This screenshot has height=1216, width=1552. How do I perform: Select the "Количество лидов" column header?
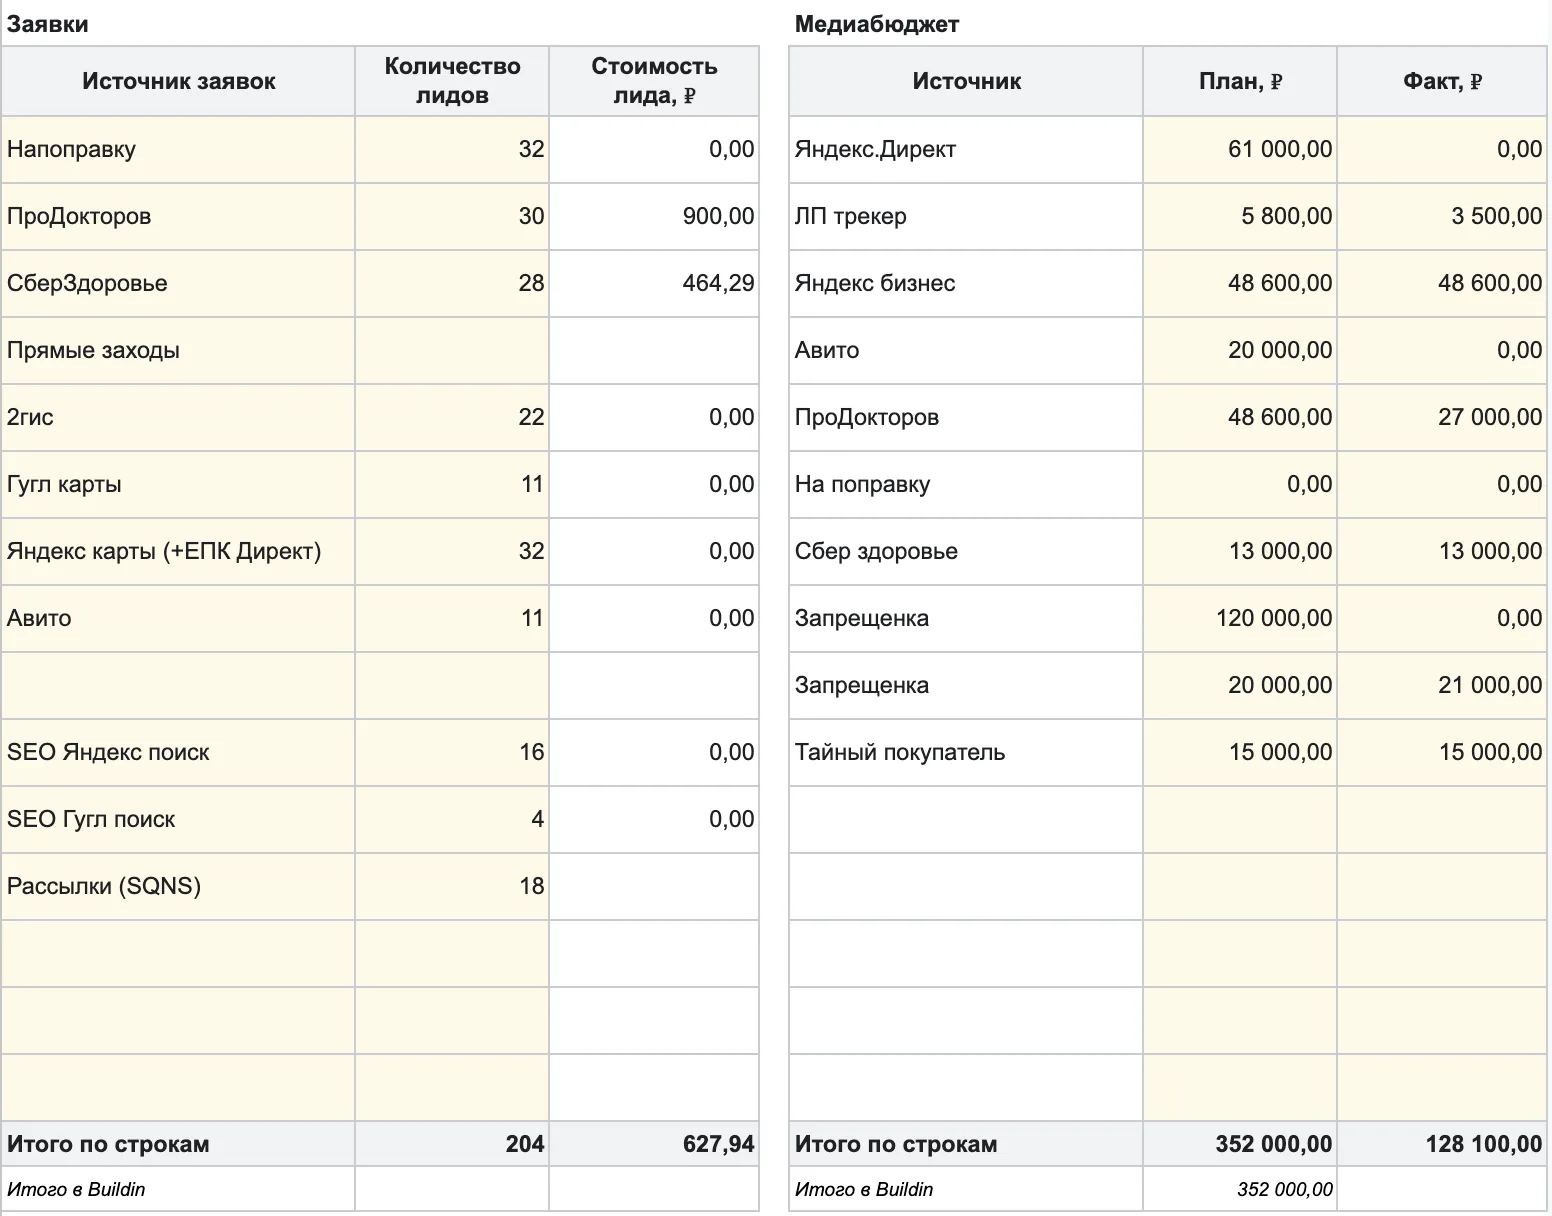click(x=452, y=81)
